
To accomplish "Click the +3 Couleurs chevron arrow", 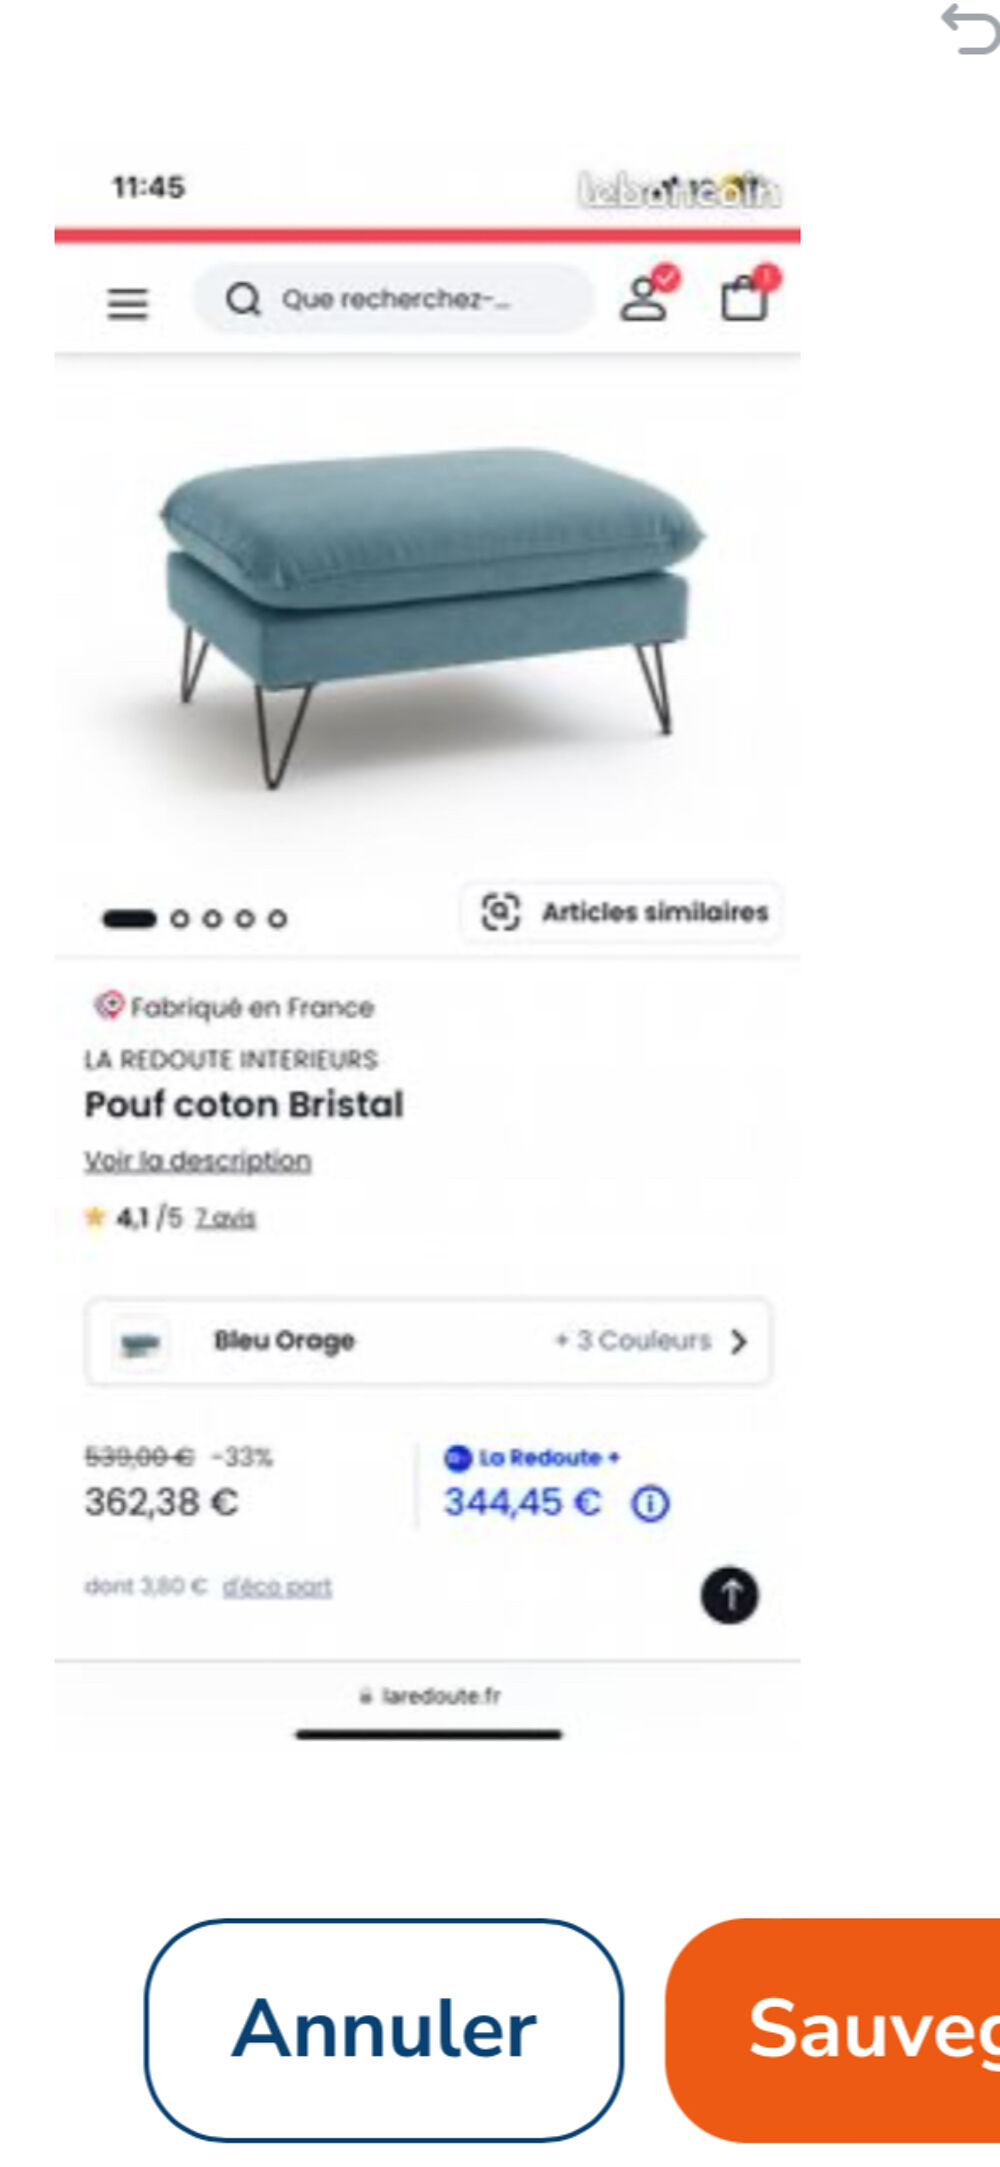I will [x=739, y=1341].
